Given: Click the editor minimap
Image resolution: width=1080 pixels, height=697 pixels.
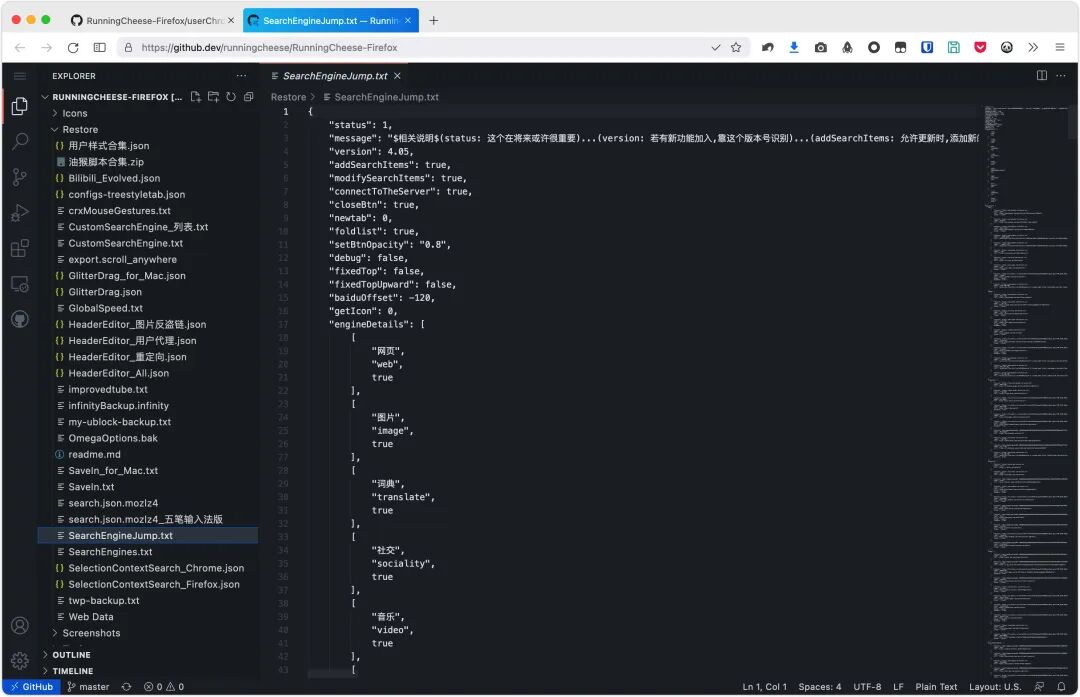Looking at the screenshot, I should (1027, 391).
